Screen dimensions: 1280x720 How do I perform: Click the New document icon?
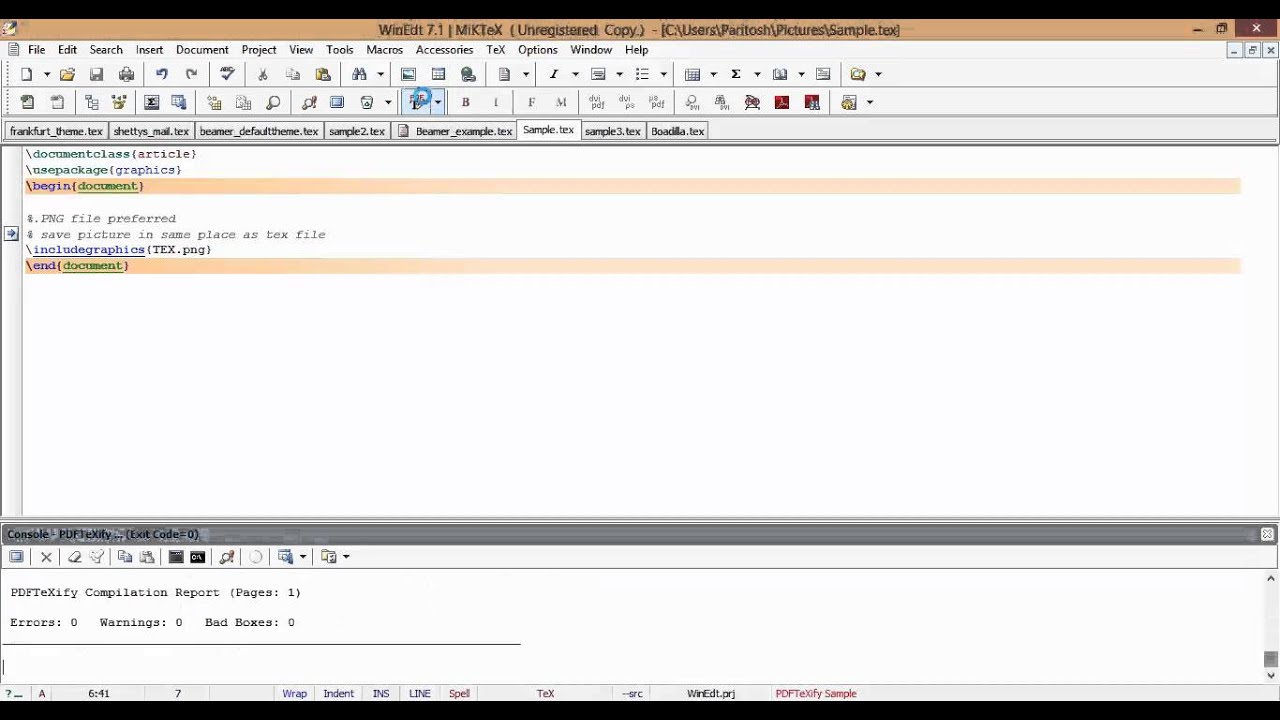tap(27, 74)
